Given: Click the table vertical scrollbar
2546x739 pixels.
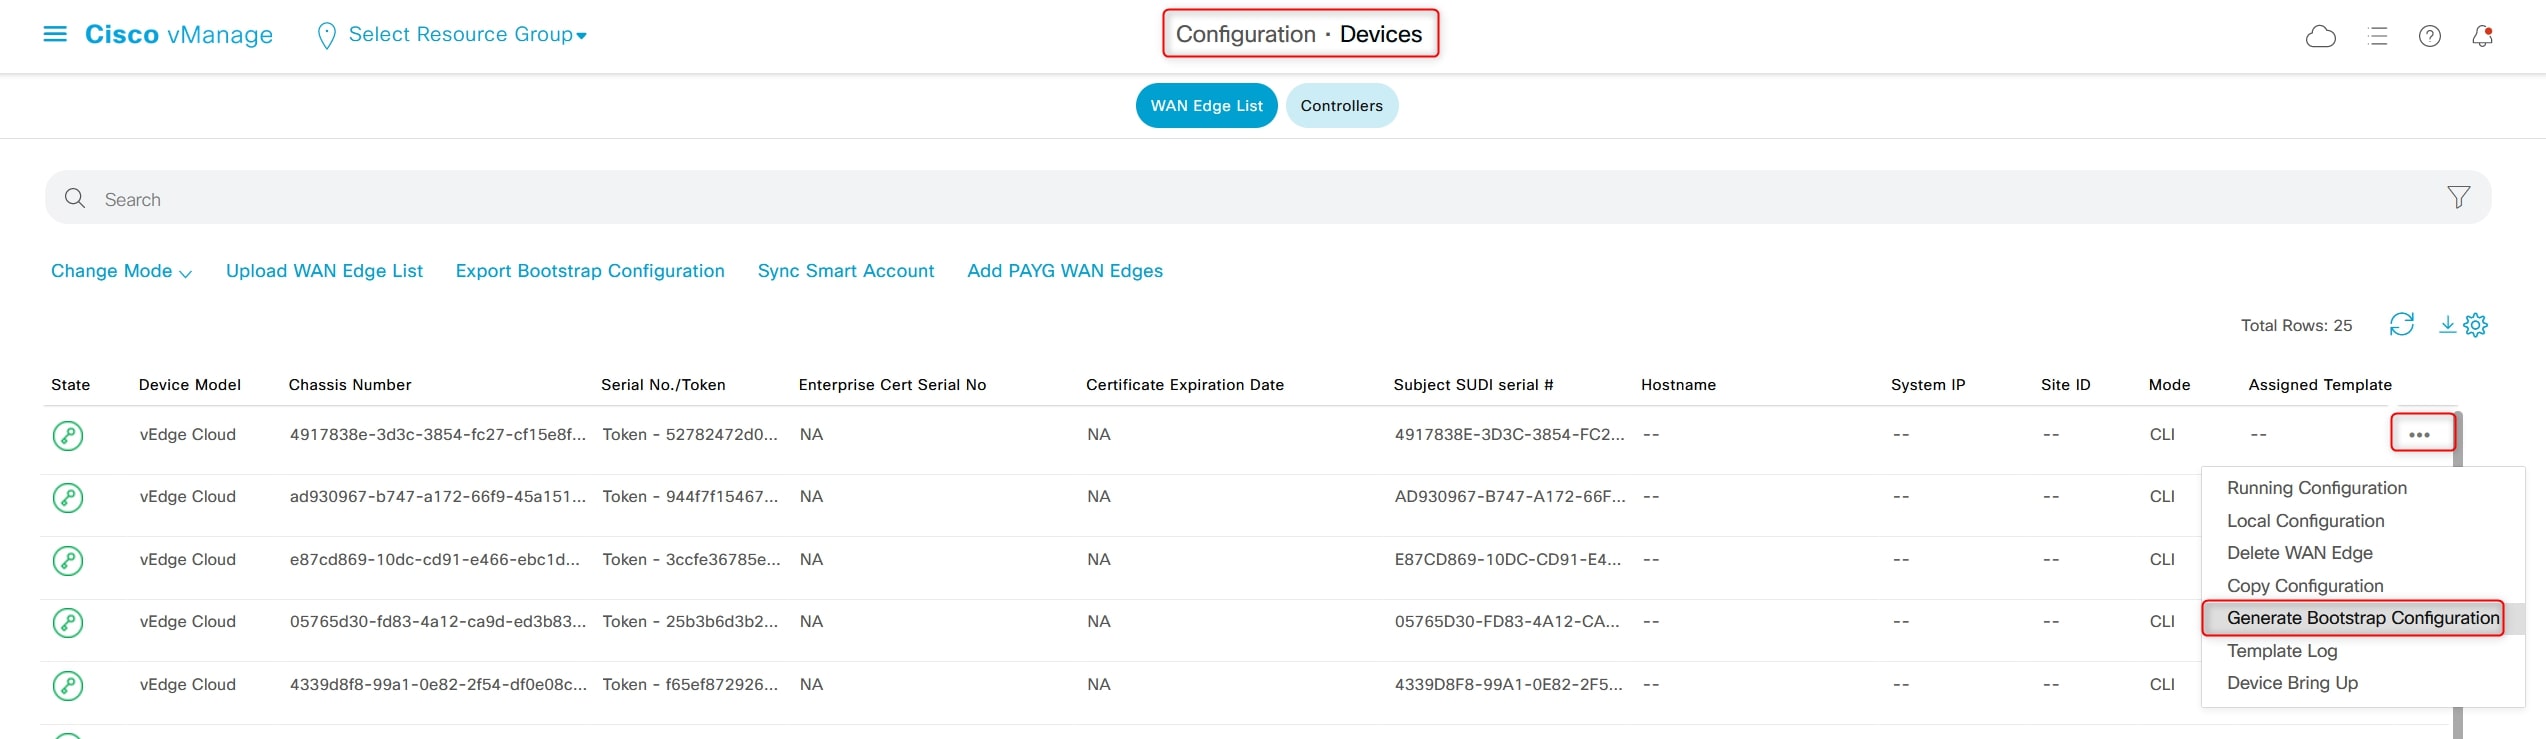Looking at the screenshot, I should 2458,575.
